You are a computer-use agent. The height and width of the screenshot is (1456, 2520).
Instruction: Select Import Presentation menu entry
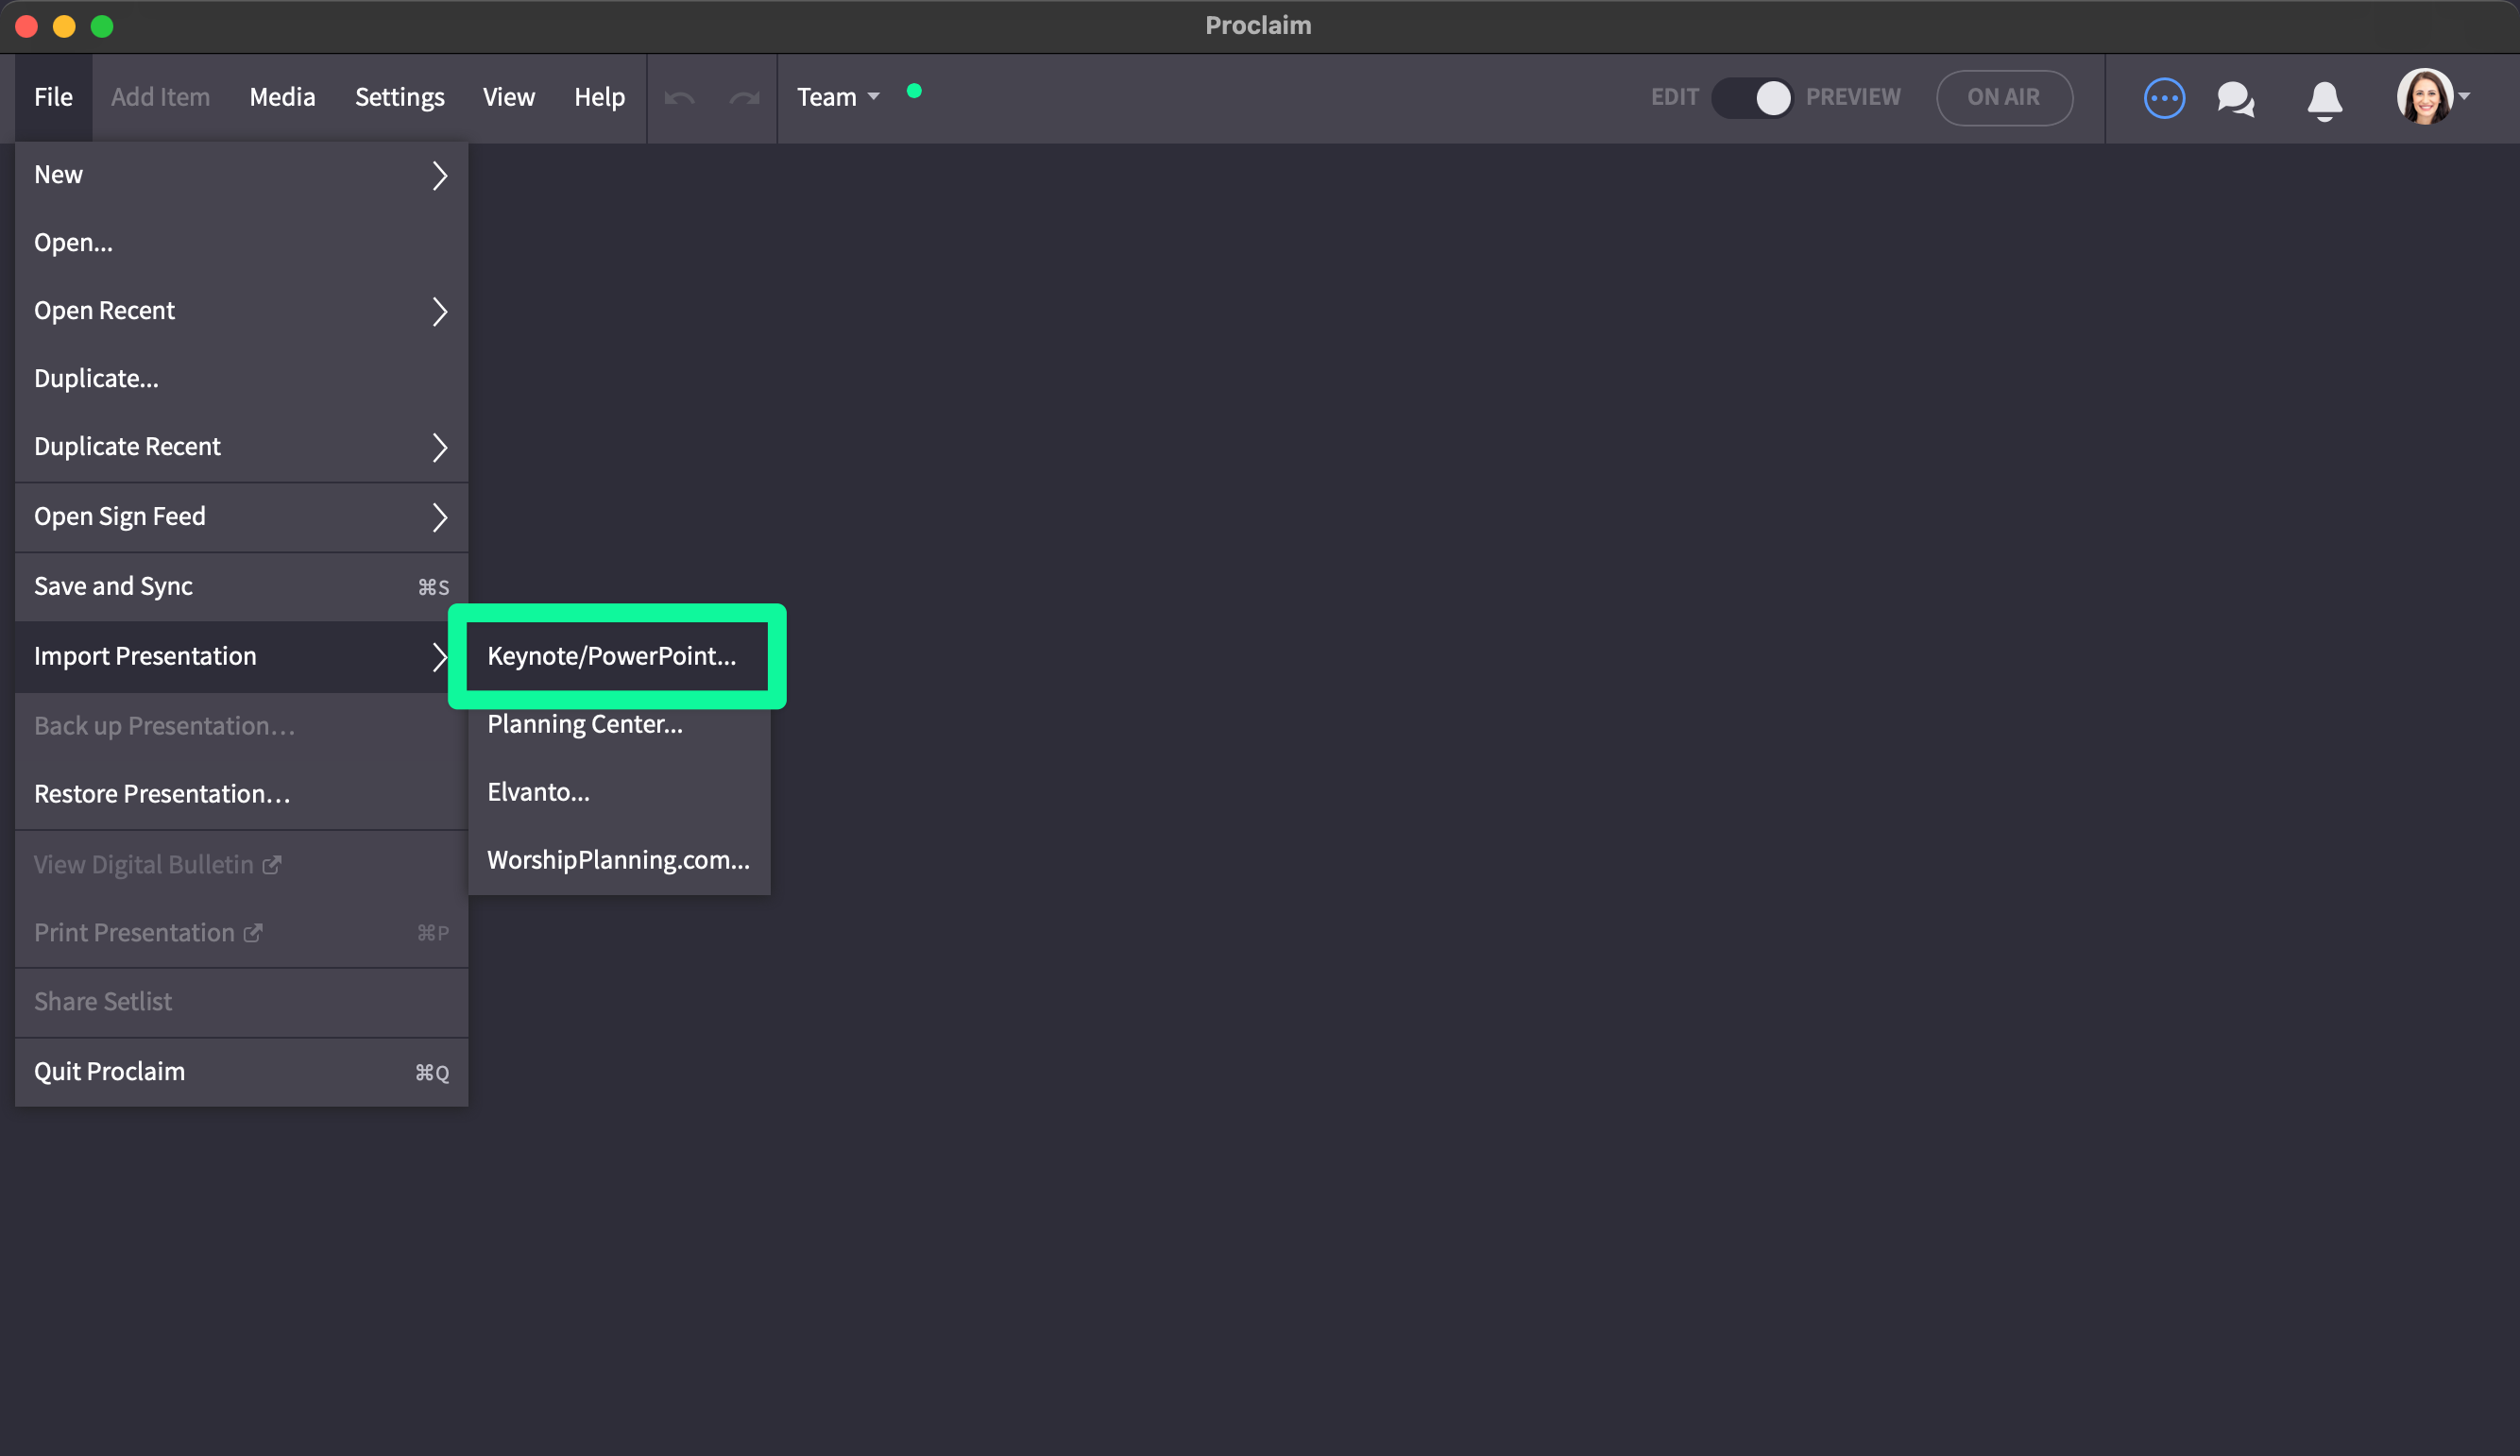241,657
